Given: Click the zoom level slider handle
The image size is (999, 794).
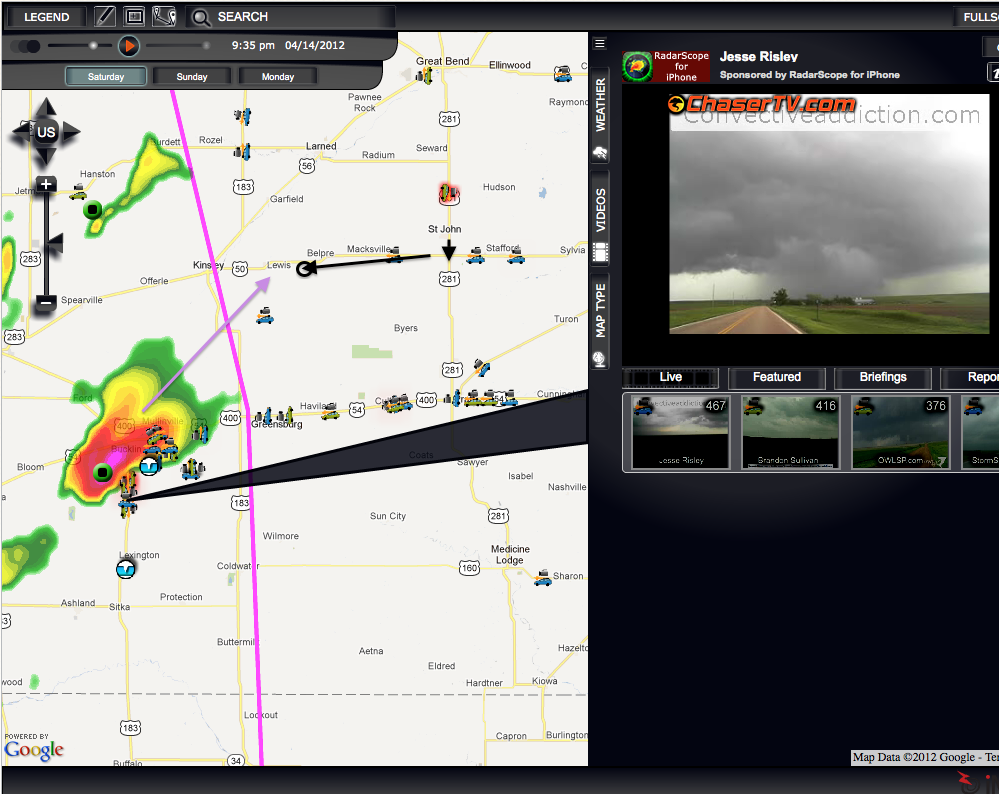Looking at the screenshot, I should tap(55, 243).
